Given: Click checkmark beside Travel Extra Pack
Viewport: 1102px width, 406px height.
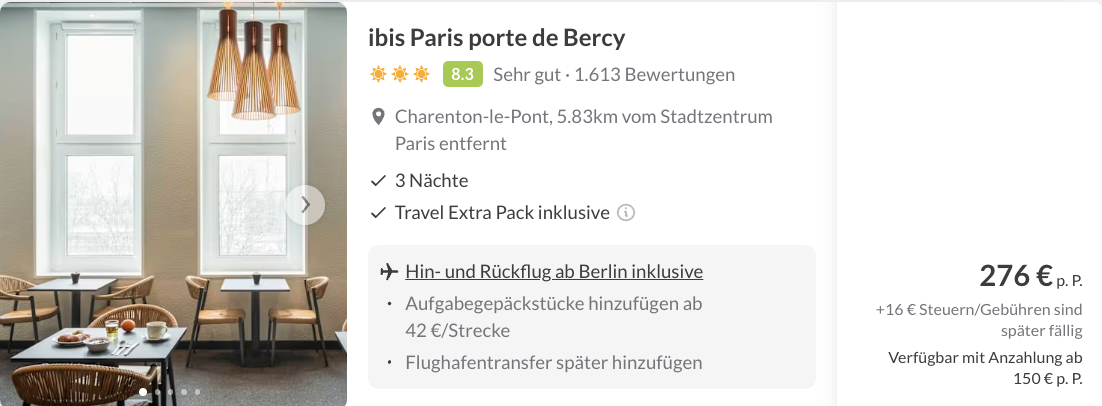Looking at the screenshot, I should tap(378, 213).
